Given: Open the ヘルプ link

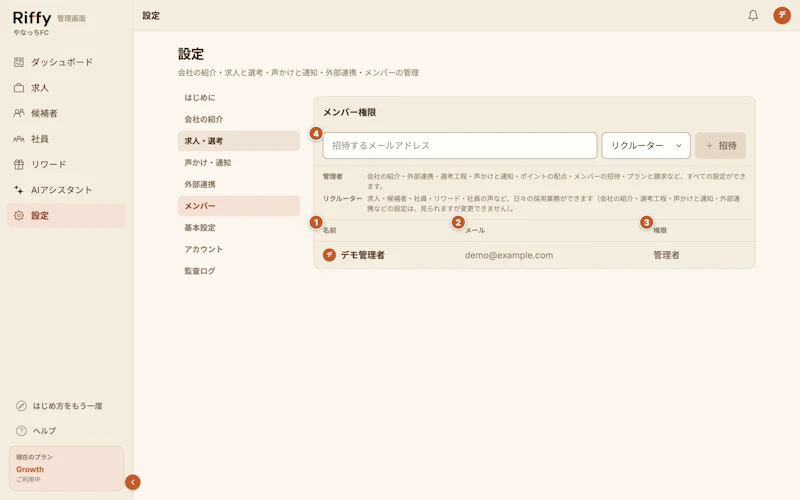Looking at the screenshot, I should 44,431.
